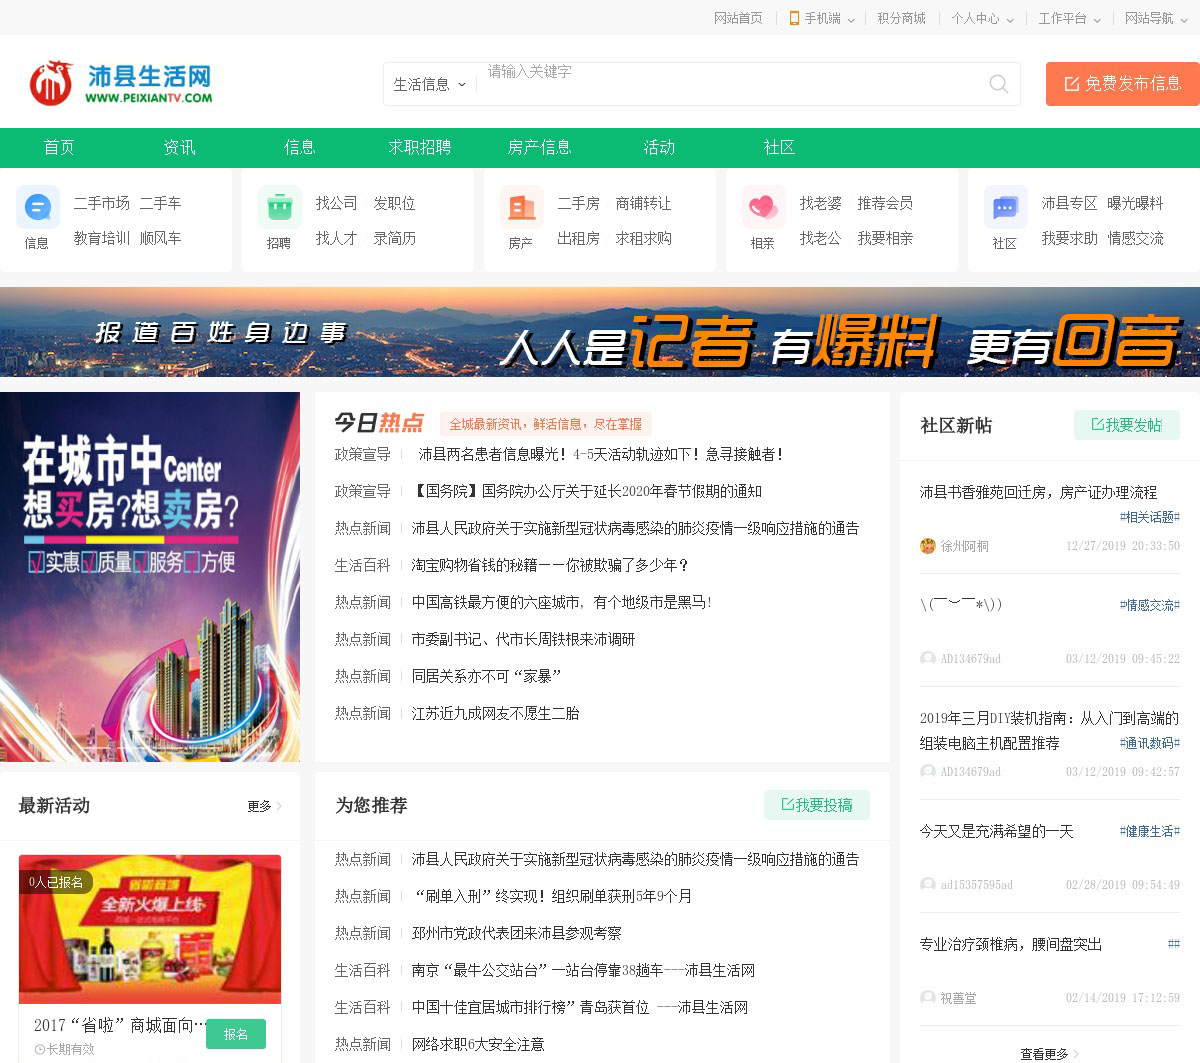Image resolution: width=1200 pixels, height=1063 pixels.
Task: Open the 相亲 pink heart icon
Action: 763,207
